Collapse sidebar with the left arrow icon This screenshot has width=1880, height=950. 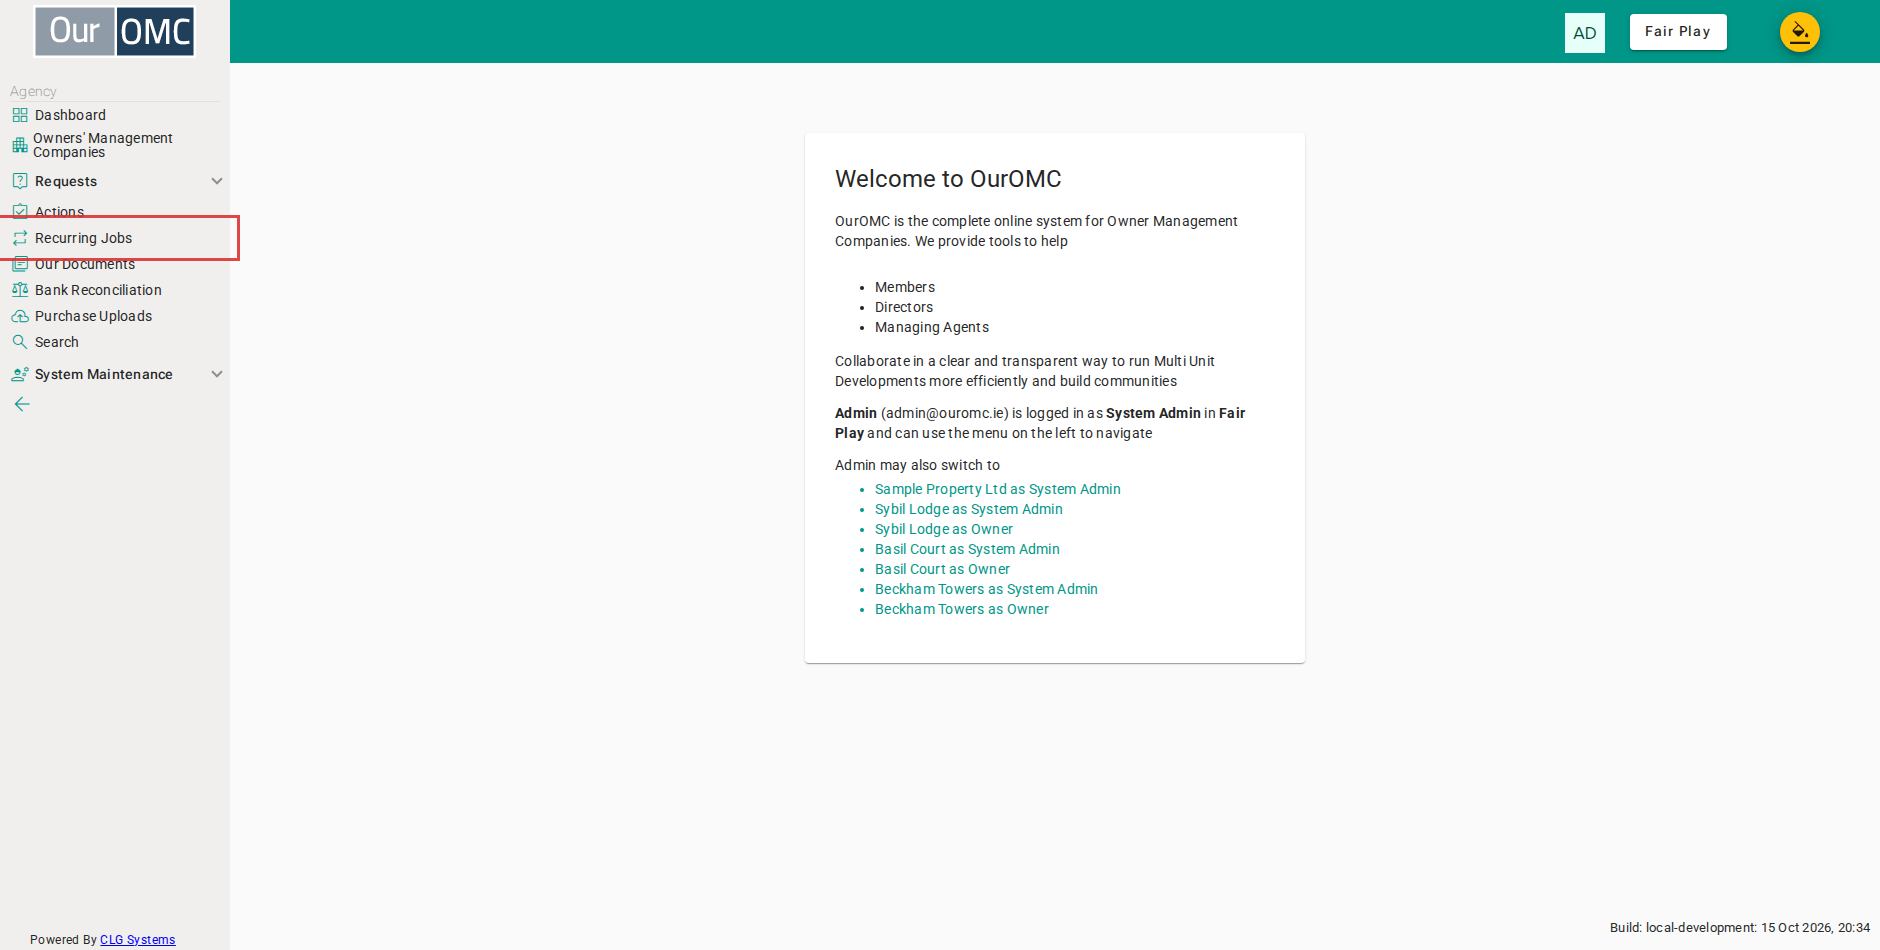(x=22, y=404)
